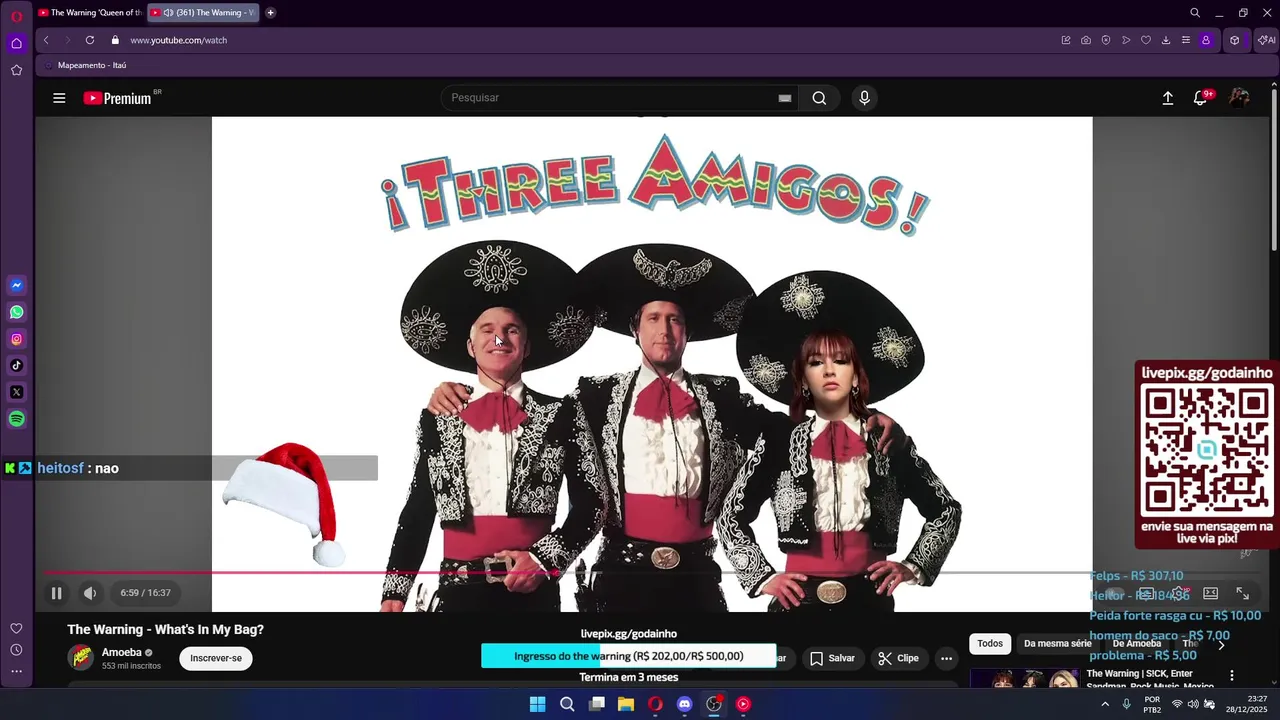Open Amoeba channel avatar

tap(81, 657)
